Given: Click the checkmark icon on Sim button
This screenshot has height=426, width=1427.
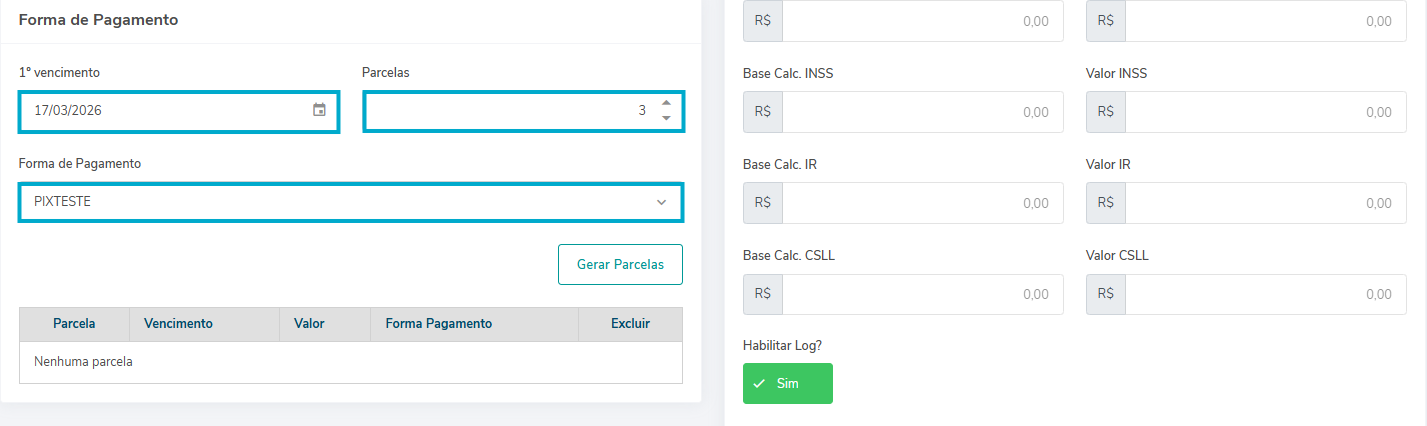Looking at the screenshot, I should (760, 383).
